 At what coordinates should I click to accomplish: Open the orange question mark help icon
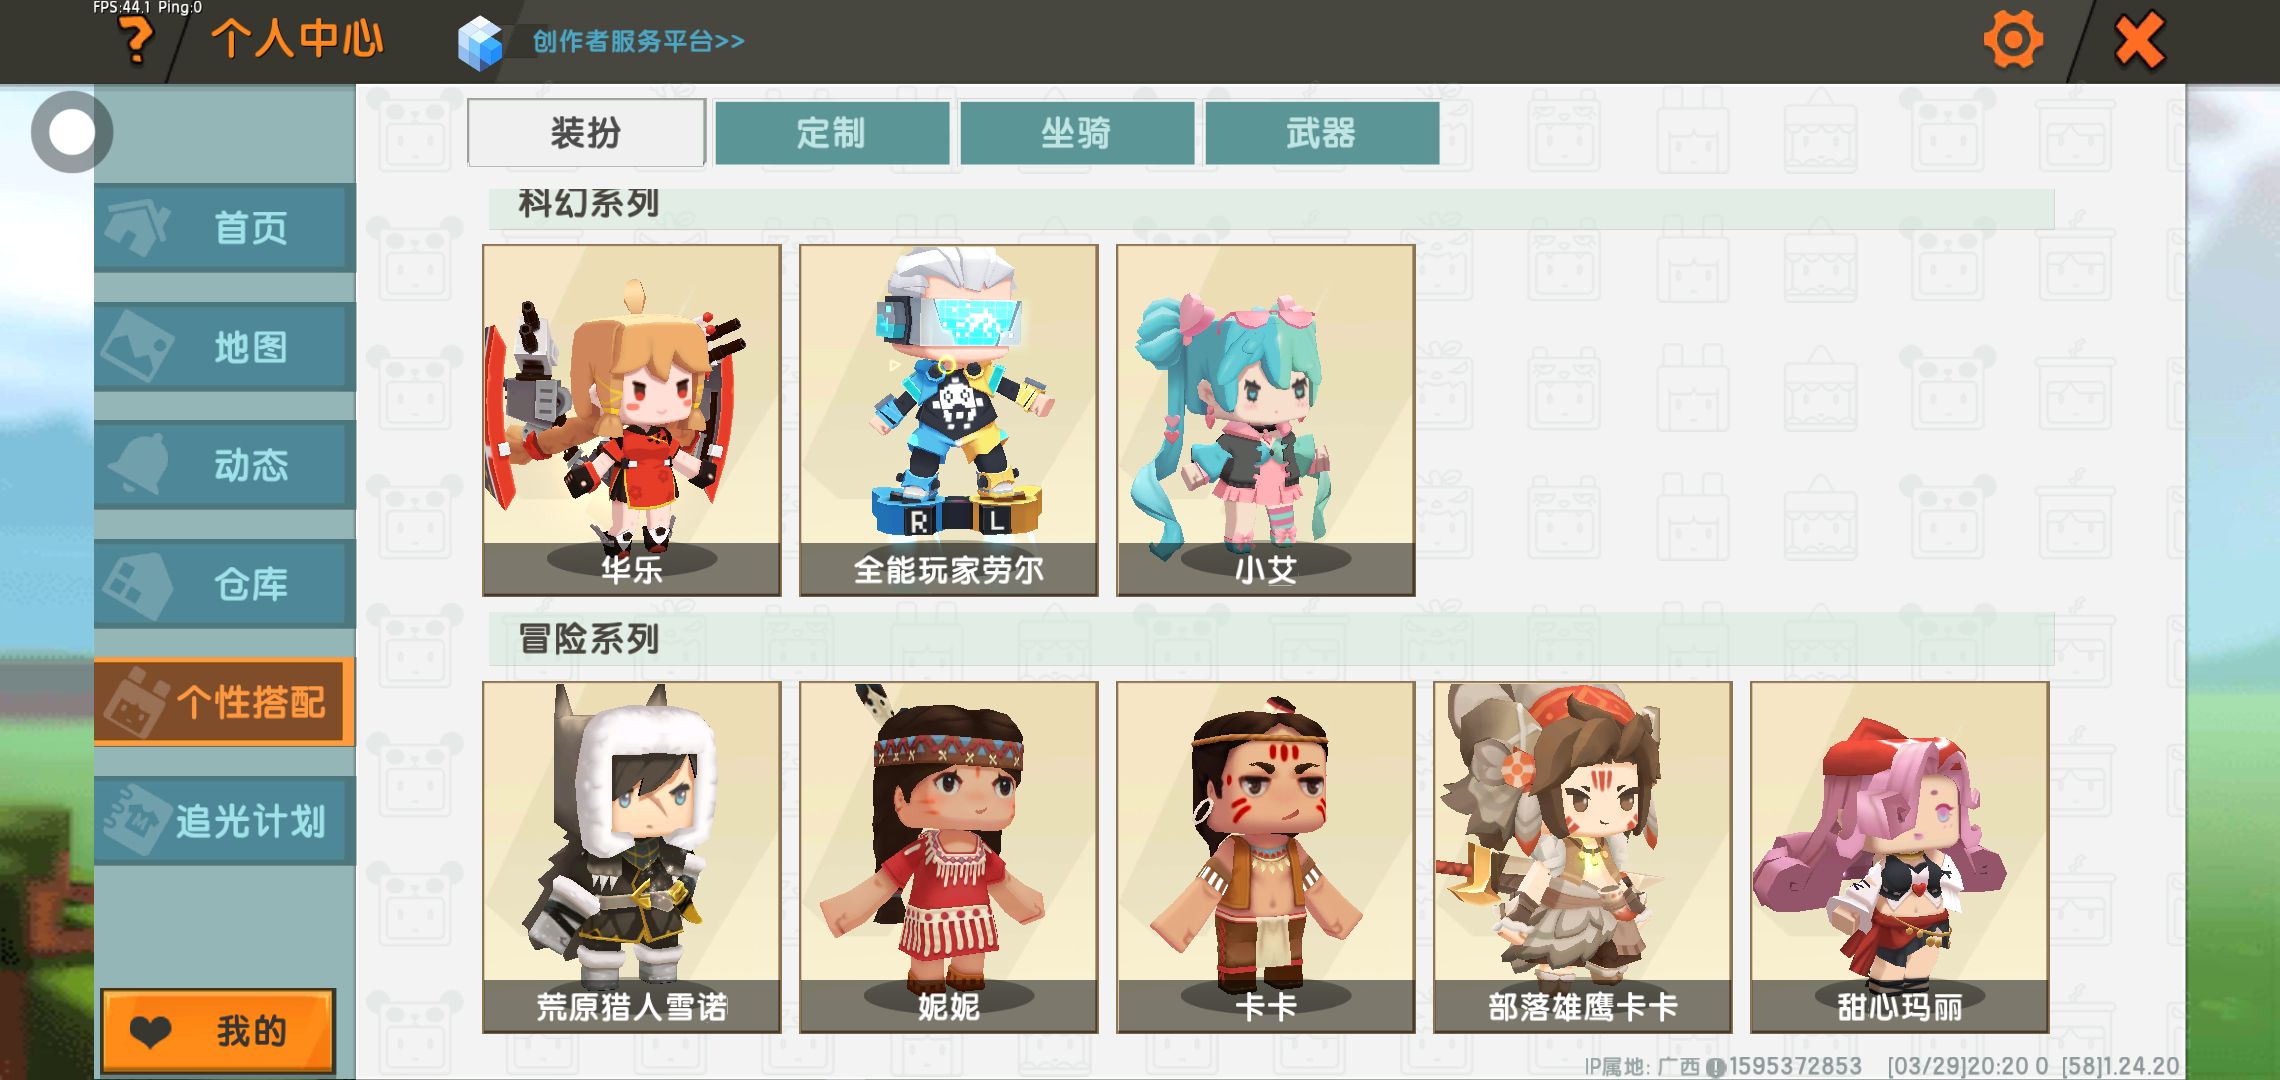coord(137,41)
